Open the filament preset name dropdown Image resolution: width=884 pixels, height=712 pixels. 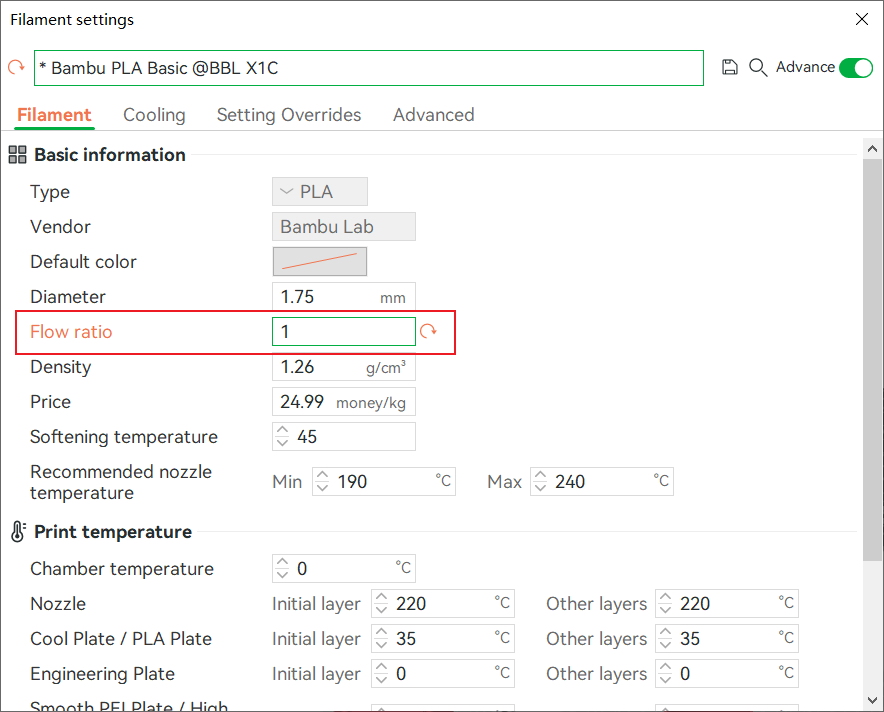369,68
